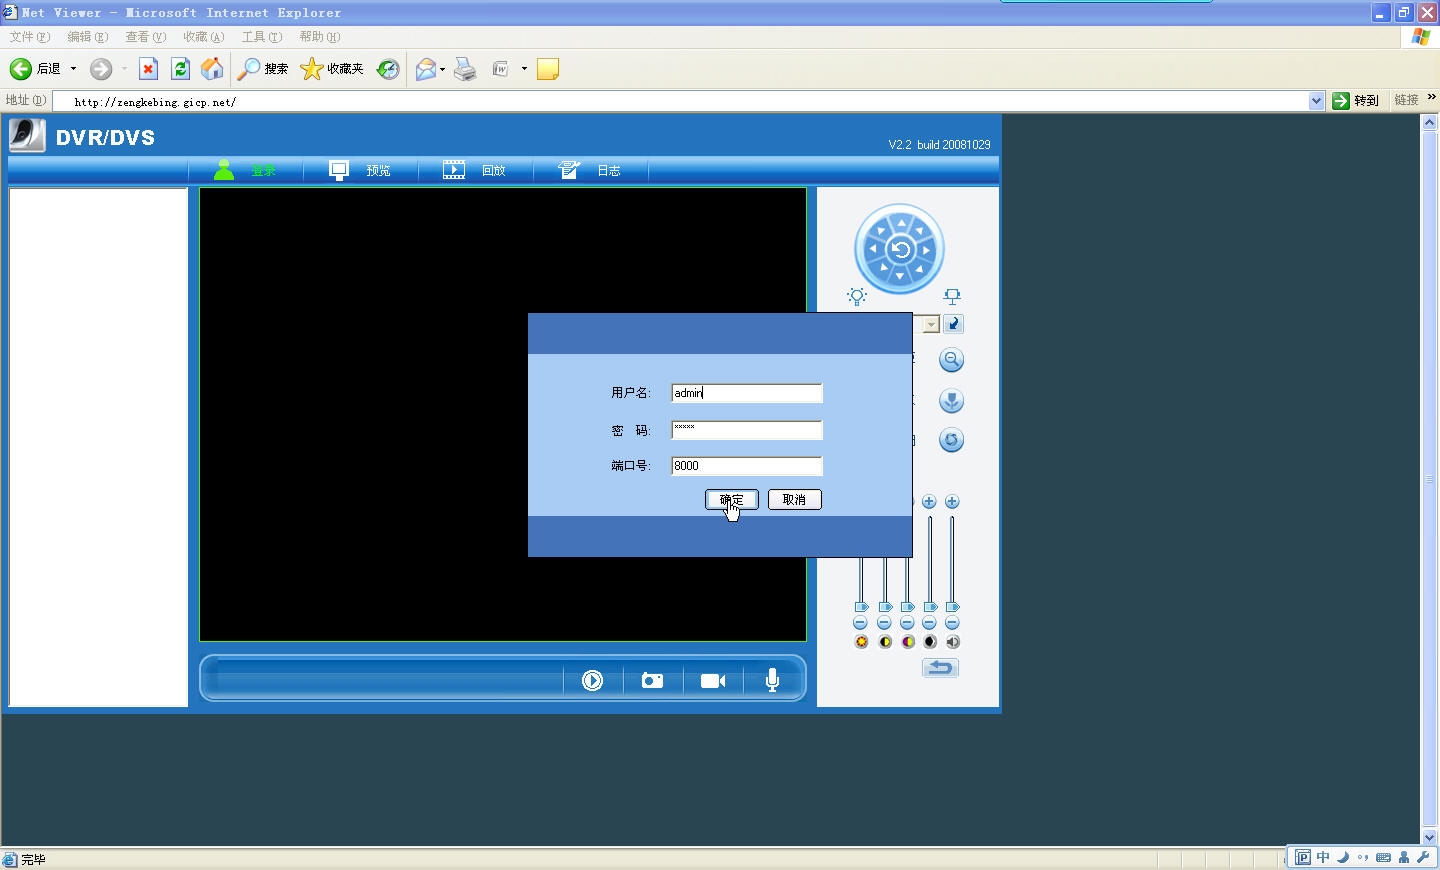Image resolution: width=1440 pixels, height=870 pixels.
Task: Go to the Home page icon
Action: coord(212,69)
